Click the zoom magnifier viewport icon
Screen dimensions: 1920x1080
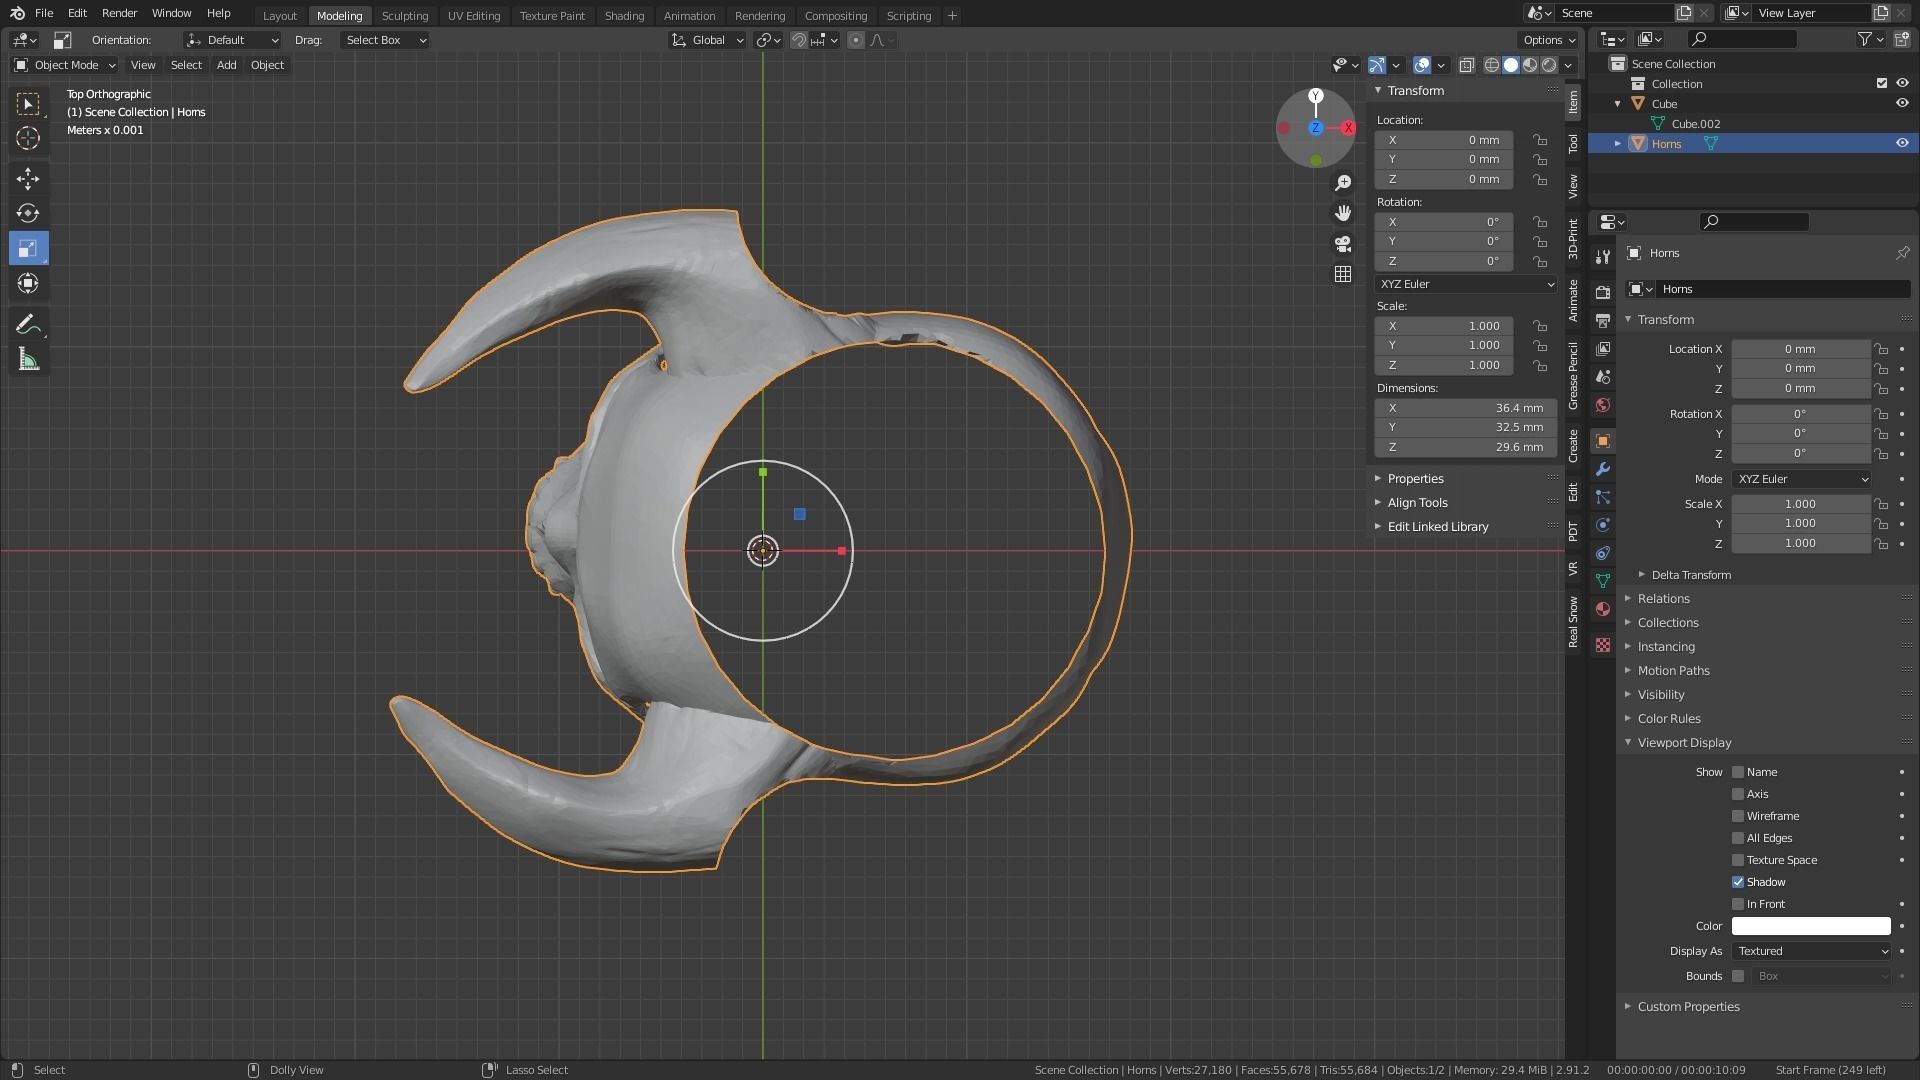coord(1343,183)
